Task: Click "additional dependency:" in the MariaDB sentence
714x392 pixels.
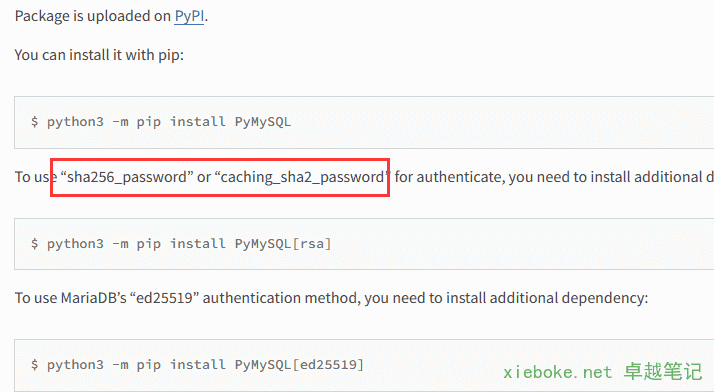Action: 569,298
